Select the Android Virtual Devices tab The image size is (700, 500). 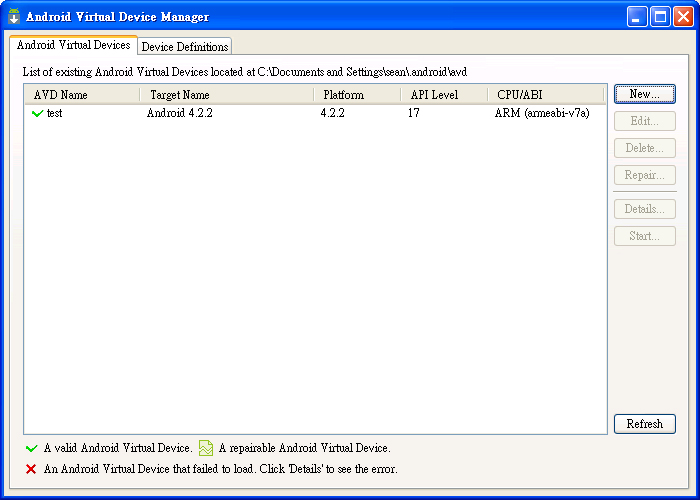tap(73, 45)
